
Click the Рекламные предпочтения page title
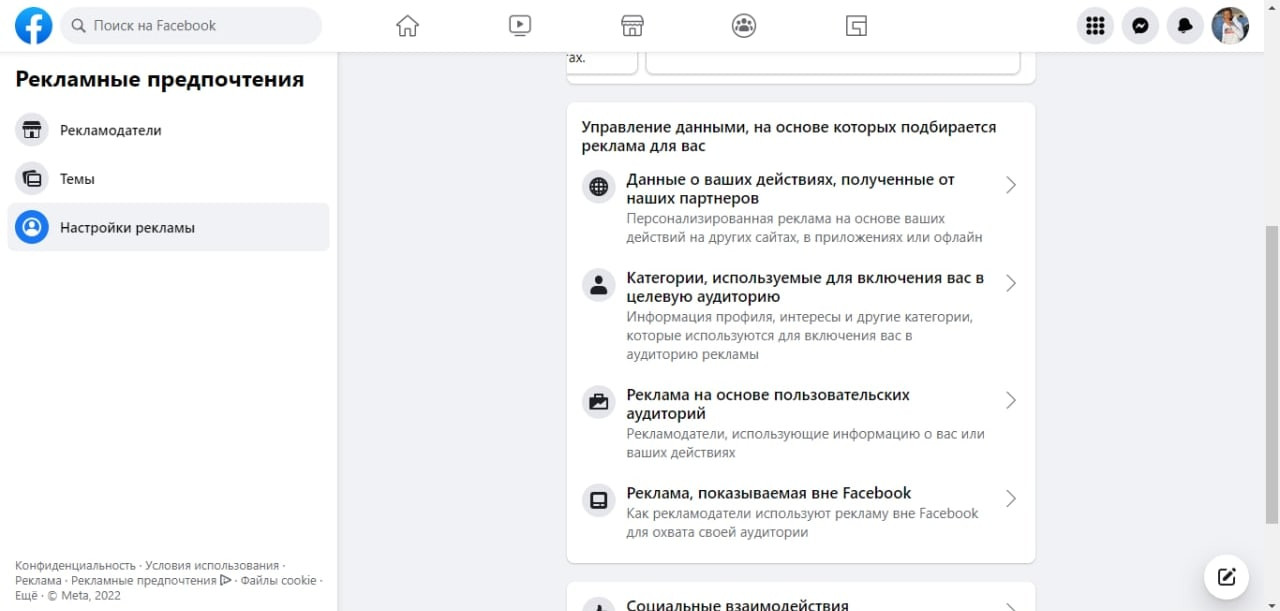tap(160, 79)
